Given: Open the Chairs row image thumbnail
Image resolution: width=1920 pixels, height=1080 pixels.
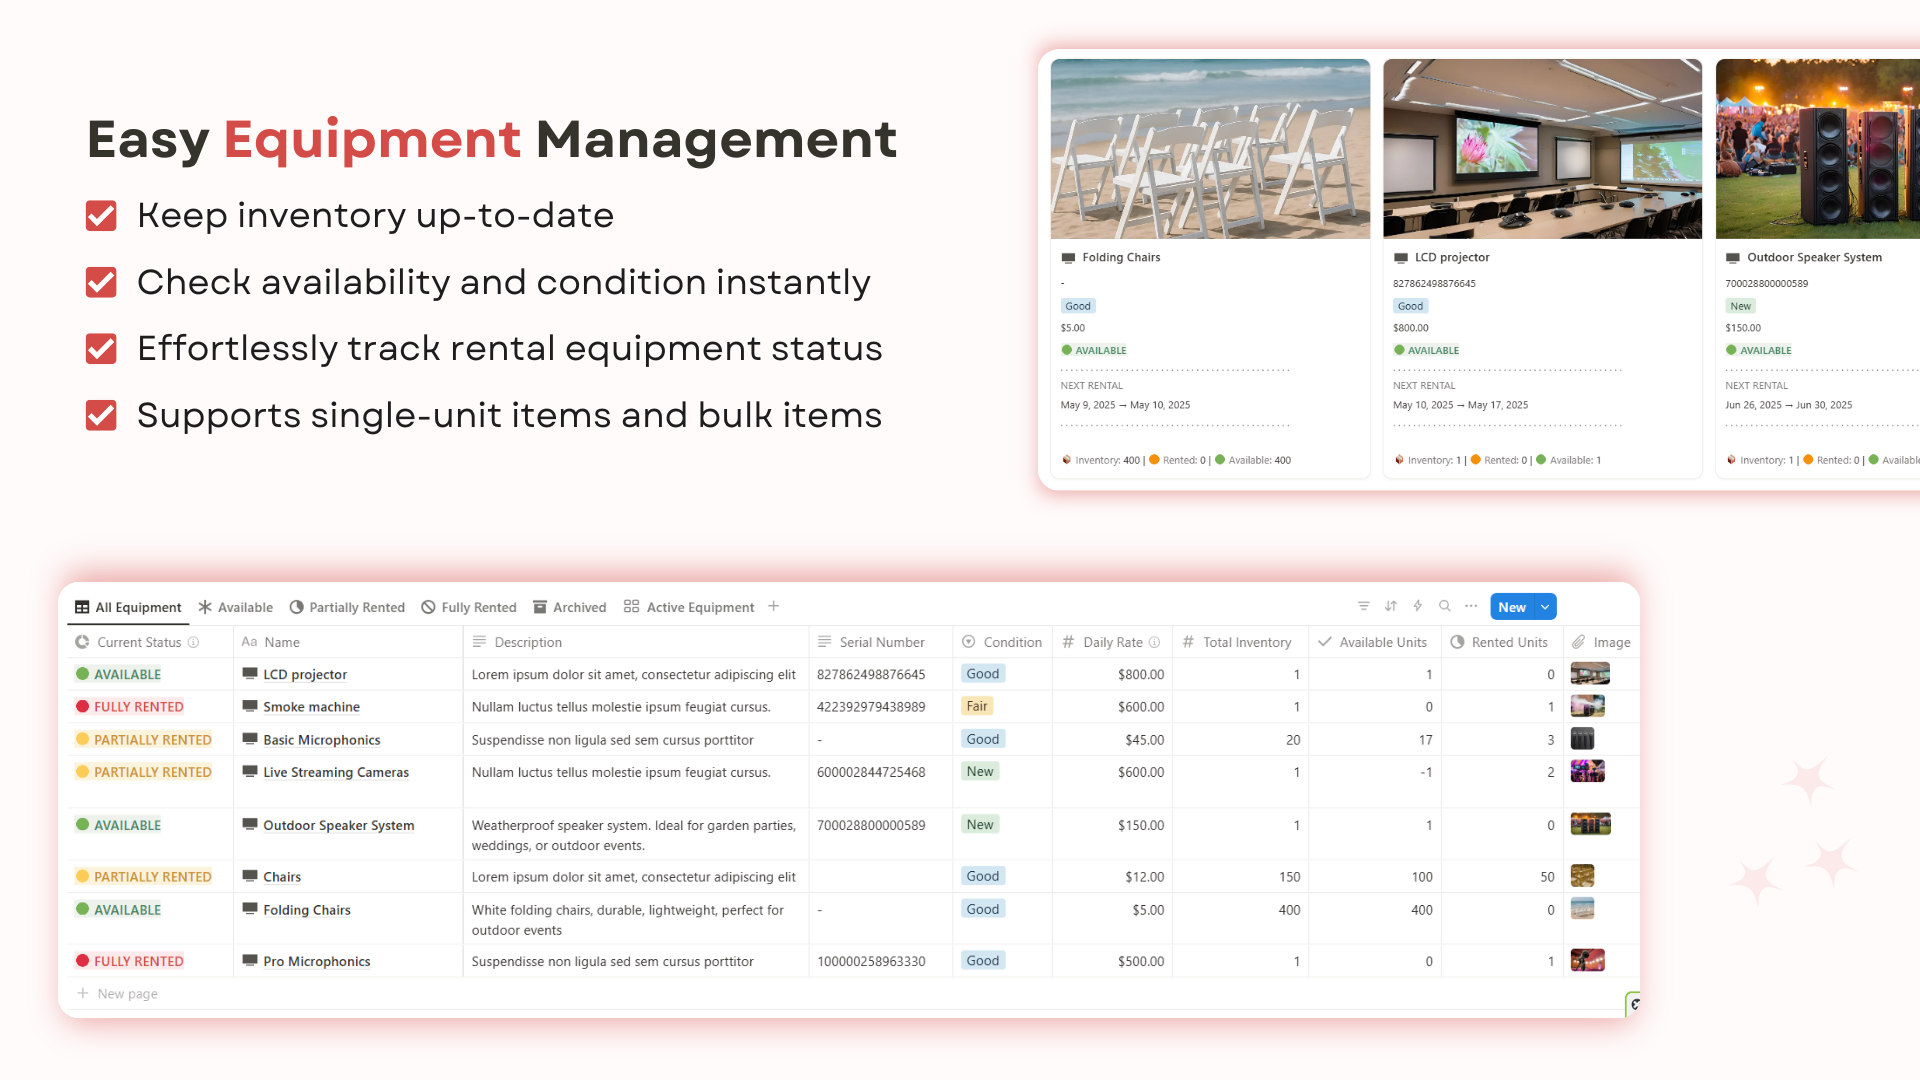Looking at the screenshot, I should 1582,876.
